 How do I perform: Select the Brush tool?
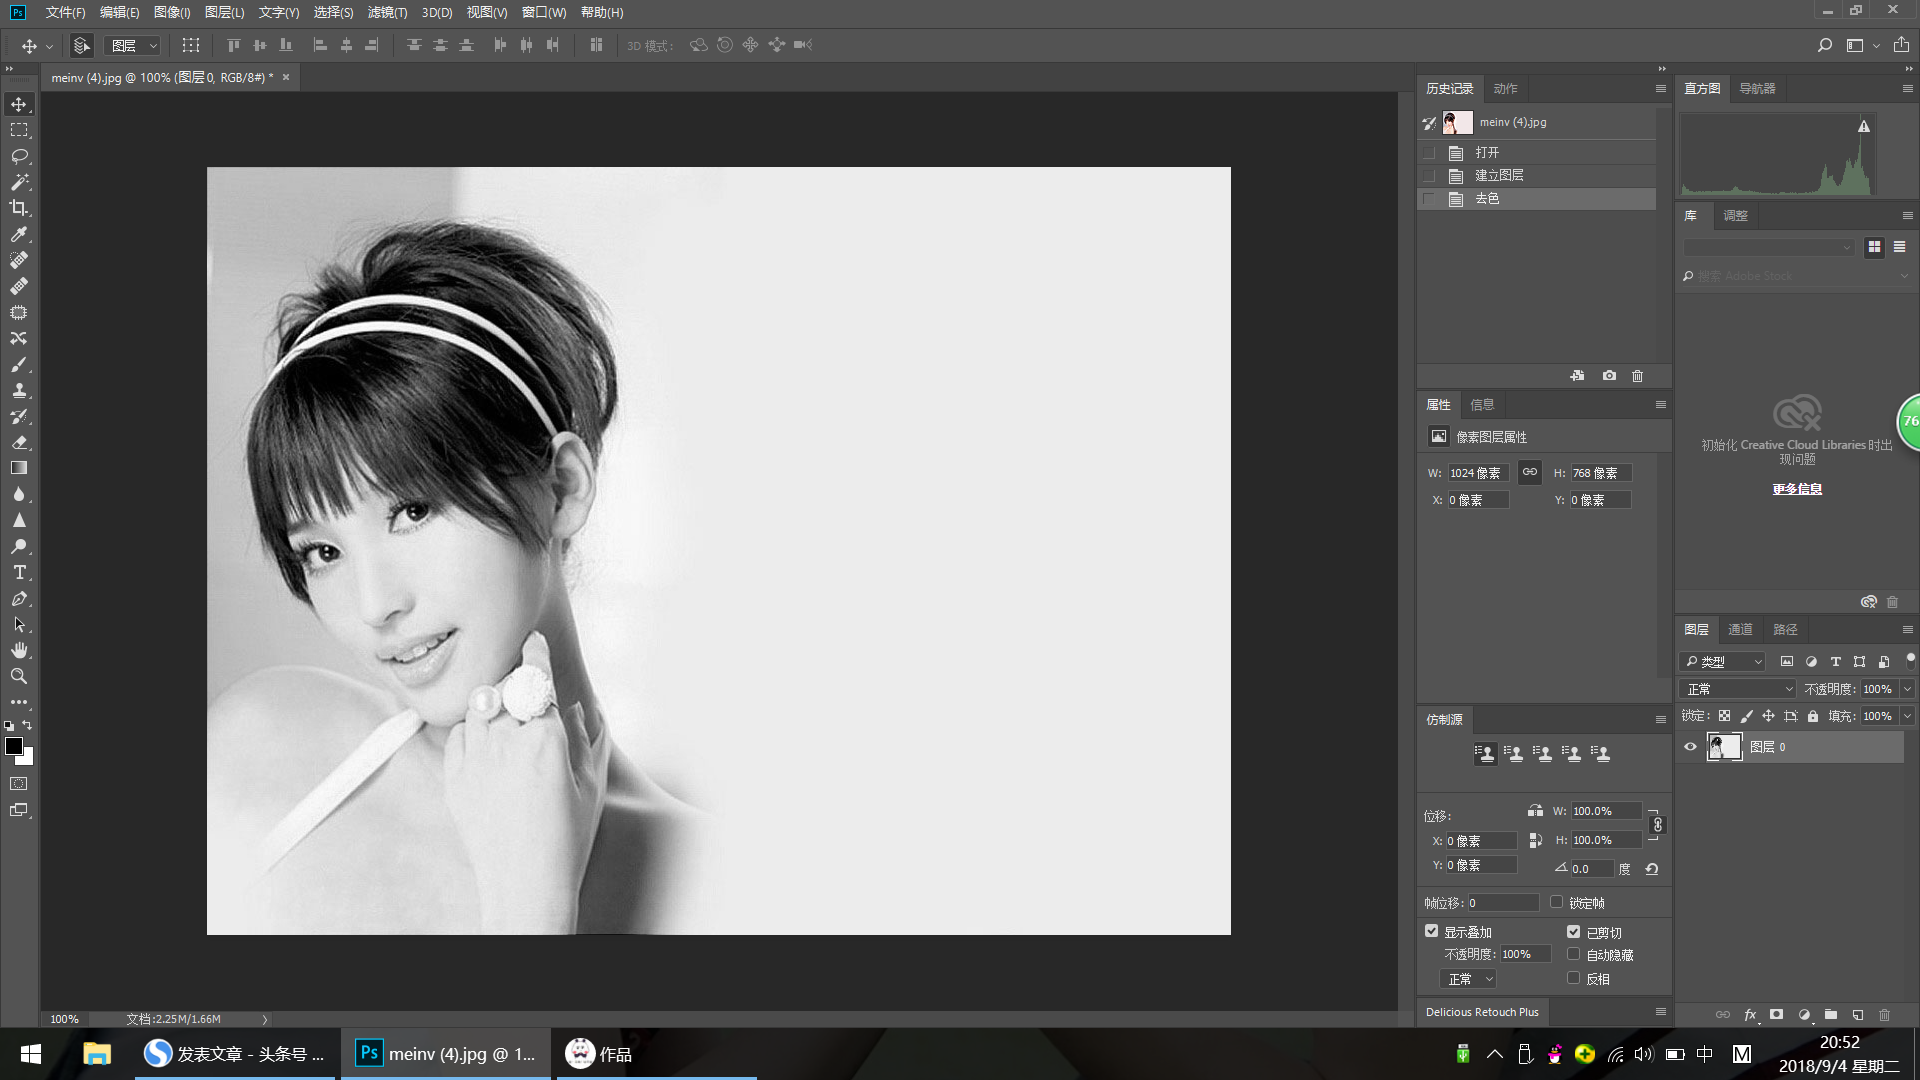19,364
